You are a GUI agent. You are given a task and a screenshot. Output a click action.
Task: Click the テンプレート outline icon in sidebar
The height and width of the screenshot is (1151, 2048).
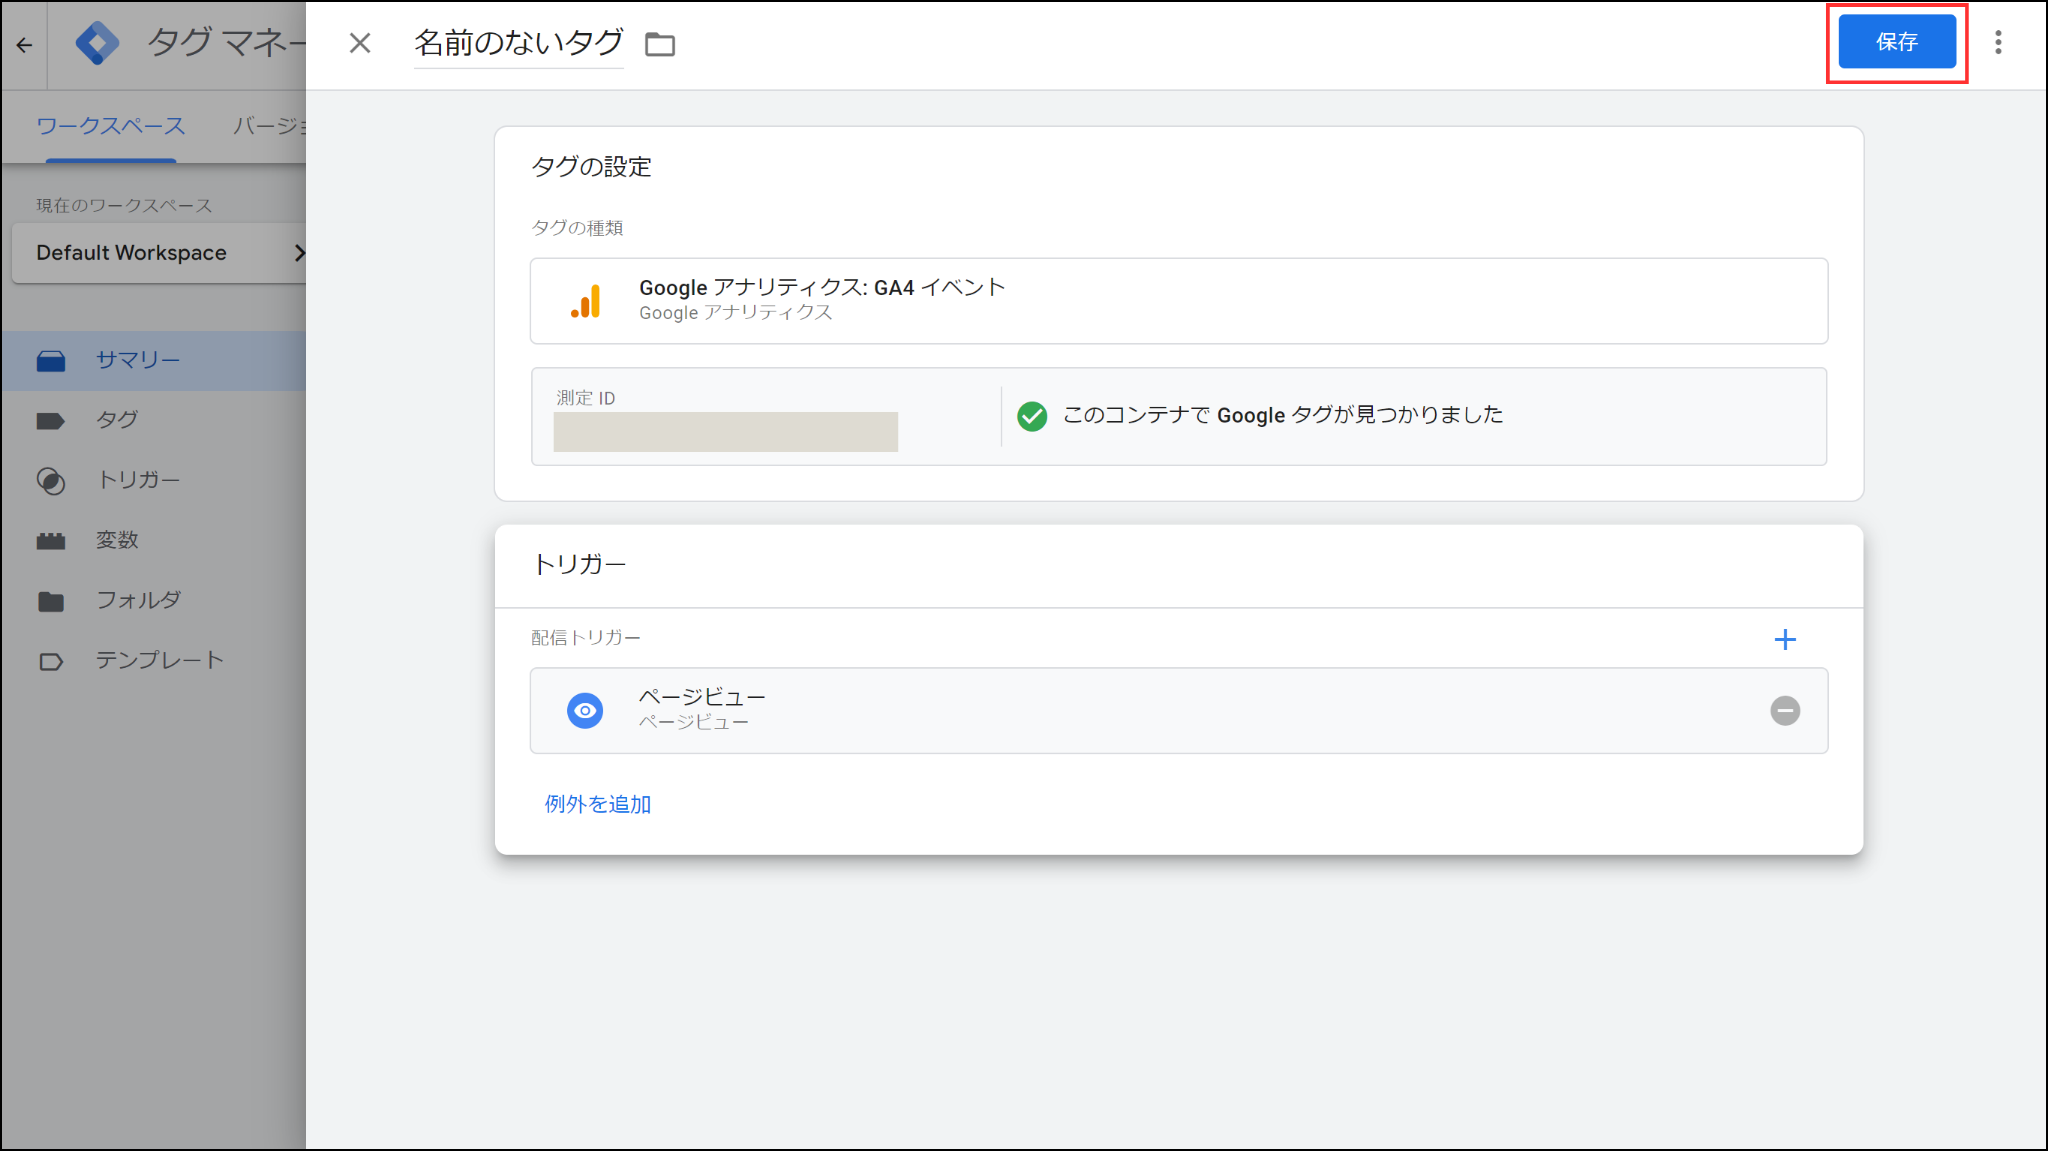pyautogui.click(x=51, y=661)
